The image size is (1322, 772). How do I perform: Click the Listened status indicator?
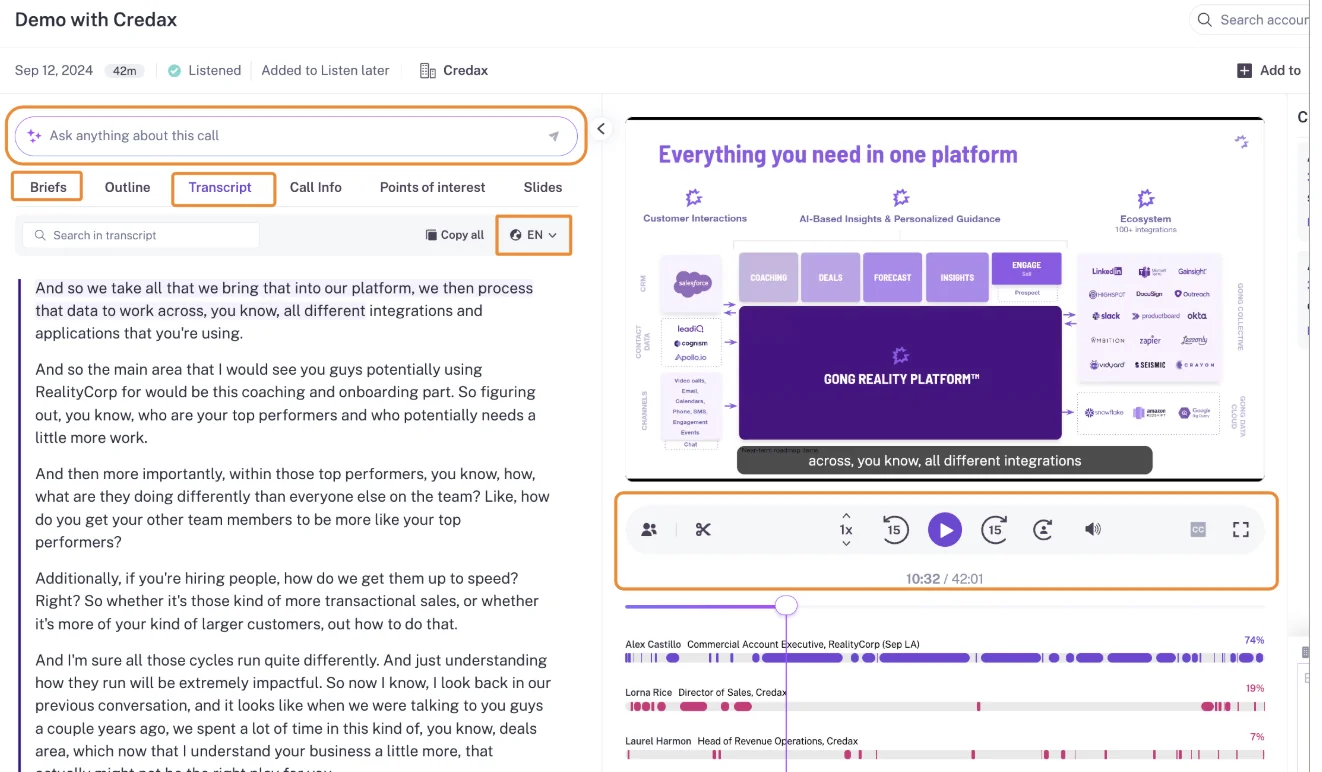click(x=204, y=70)
